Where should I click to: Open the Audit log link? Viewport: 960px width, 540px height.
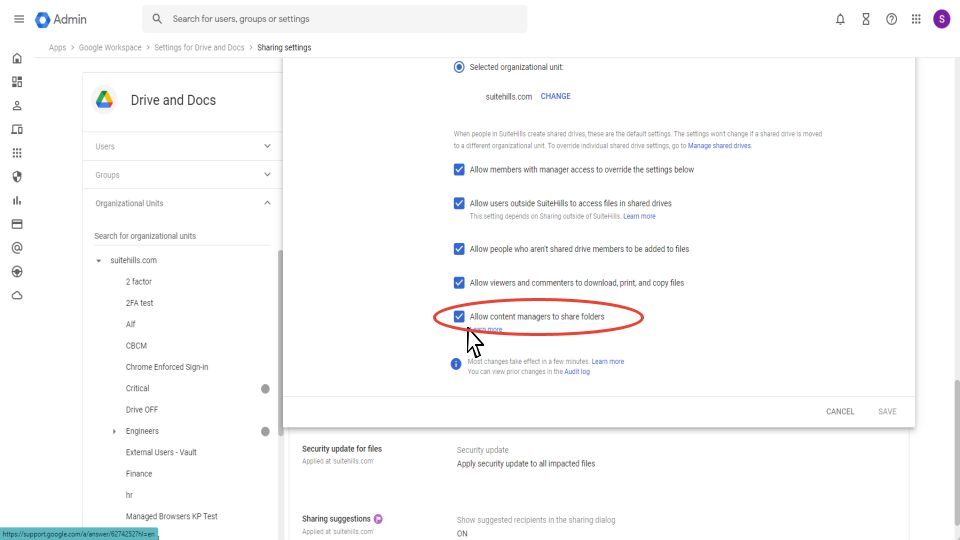[577, 372]
